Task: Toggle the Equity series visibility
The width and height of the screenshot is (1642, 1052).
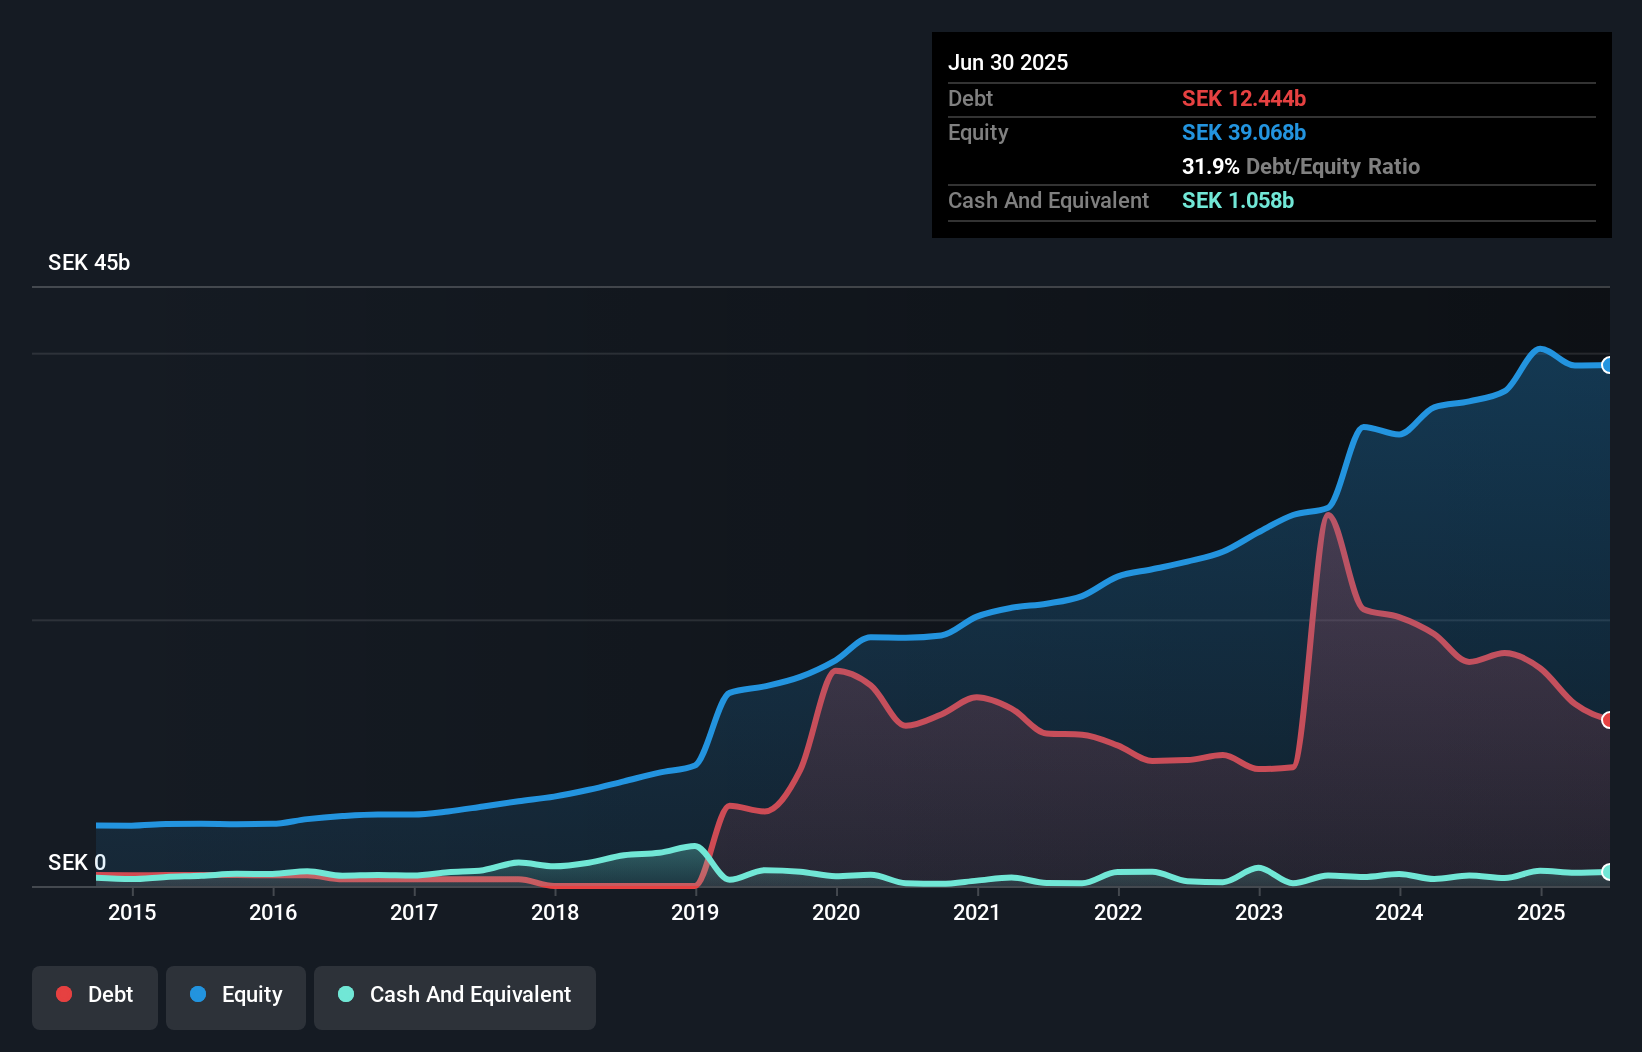Action: (236, 996)
